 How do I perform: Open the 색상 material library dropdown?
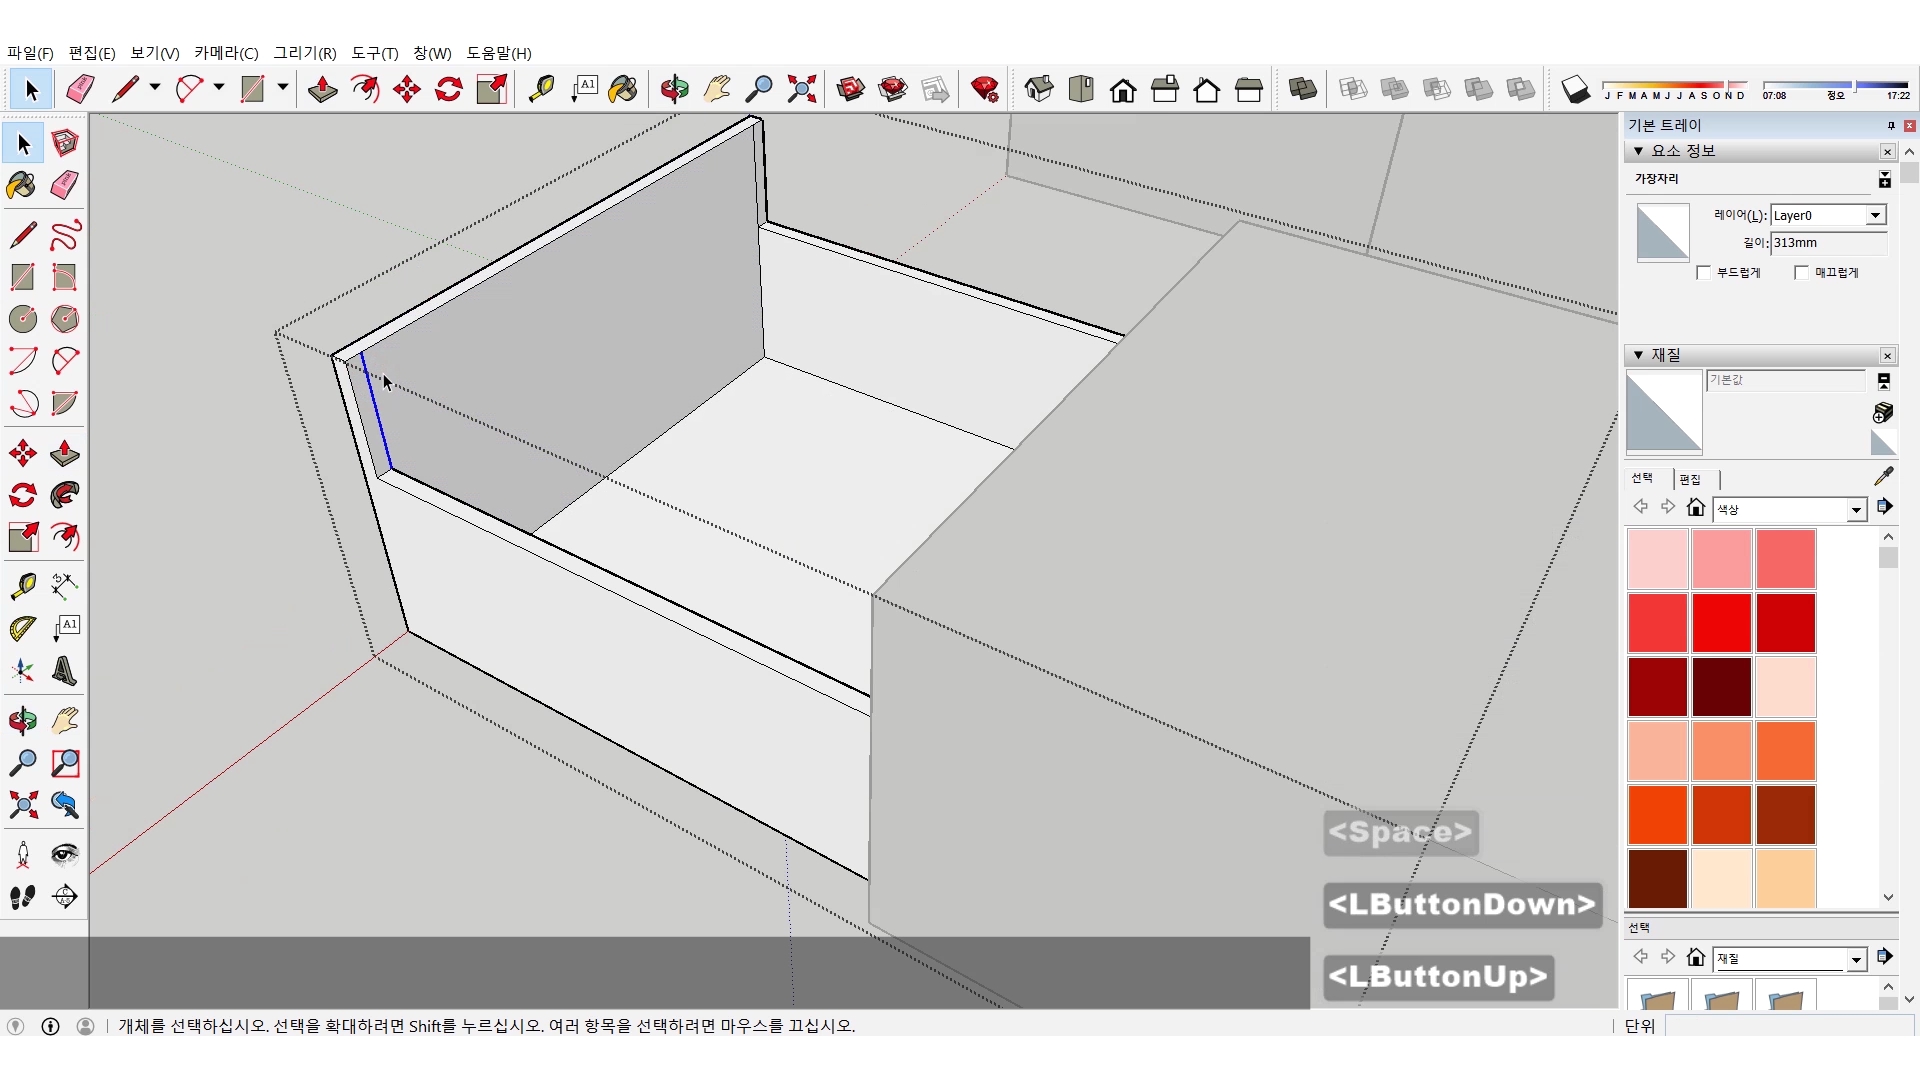(1856, 510)
